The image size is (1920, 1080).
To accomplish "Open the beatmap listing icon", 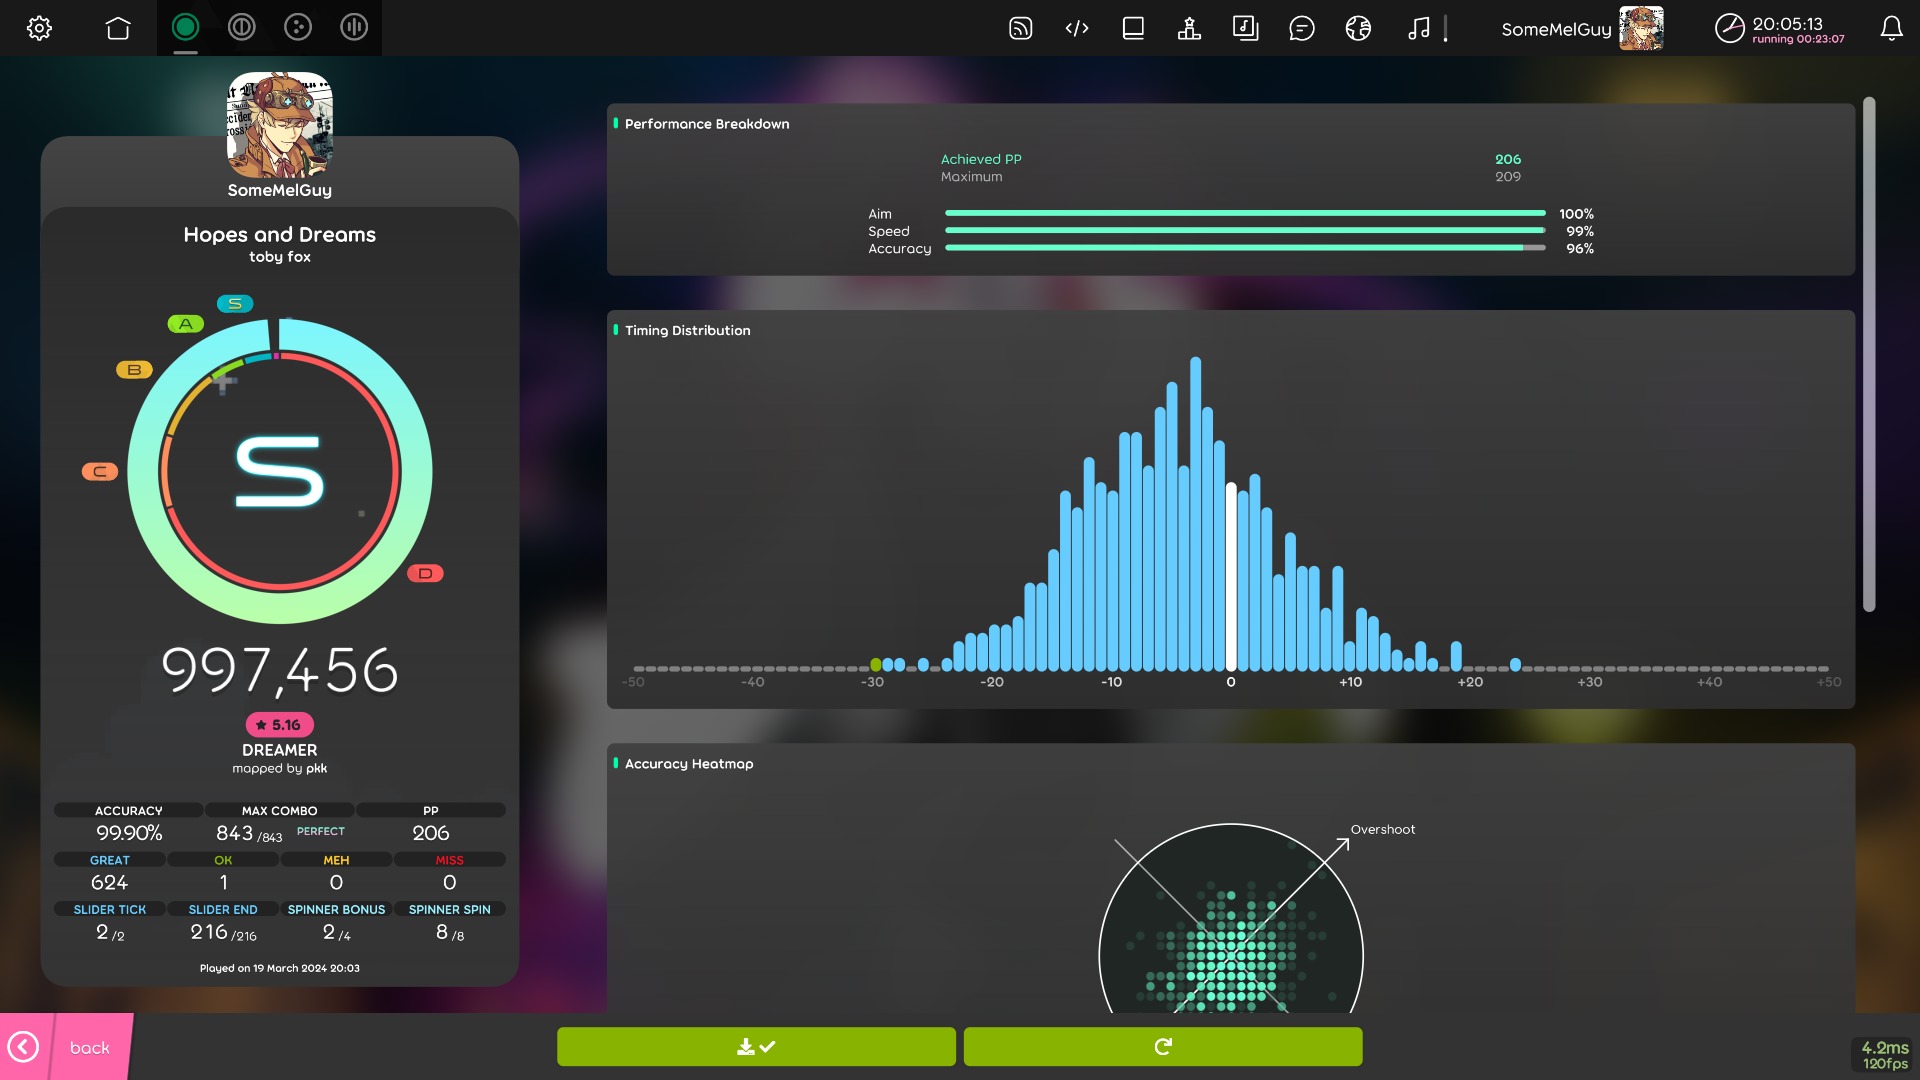I will pos(1245,28).
